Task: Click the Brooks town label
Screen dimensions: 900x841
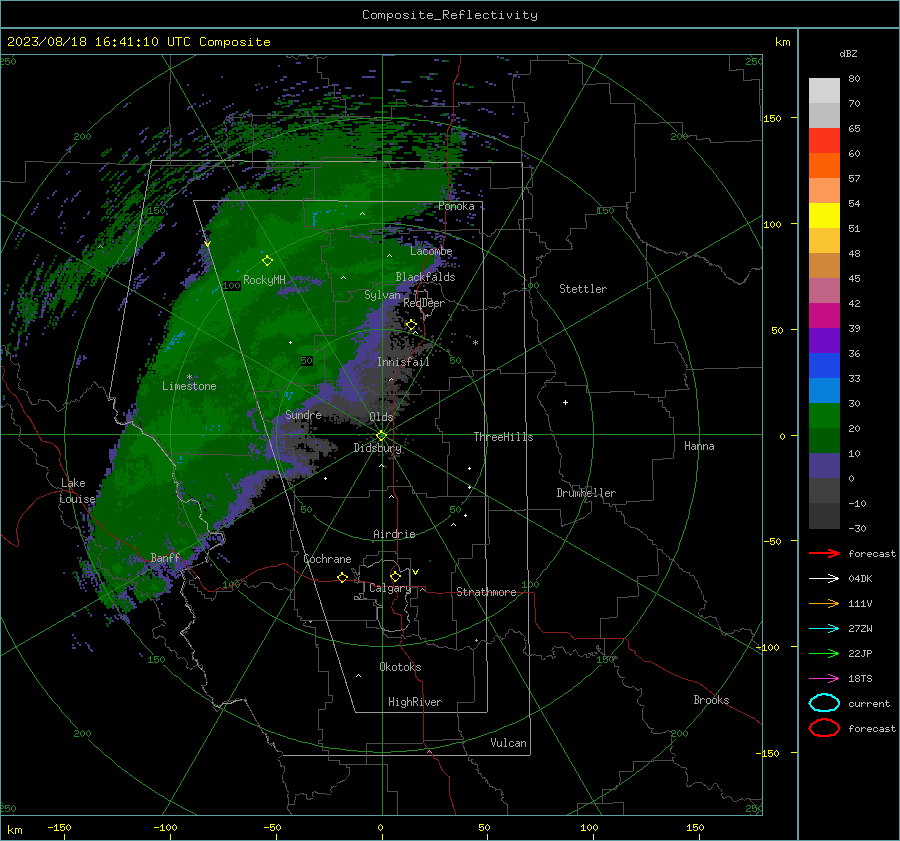Action: 711,700
